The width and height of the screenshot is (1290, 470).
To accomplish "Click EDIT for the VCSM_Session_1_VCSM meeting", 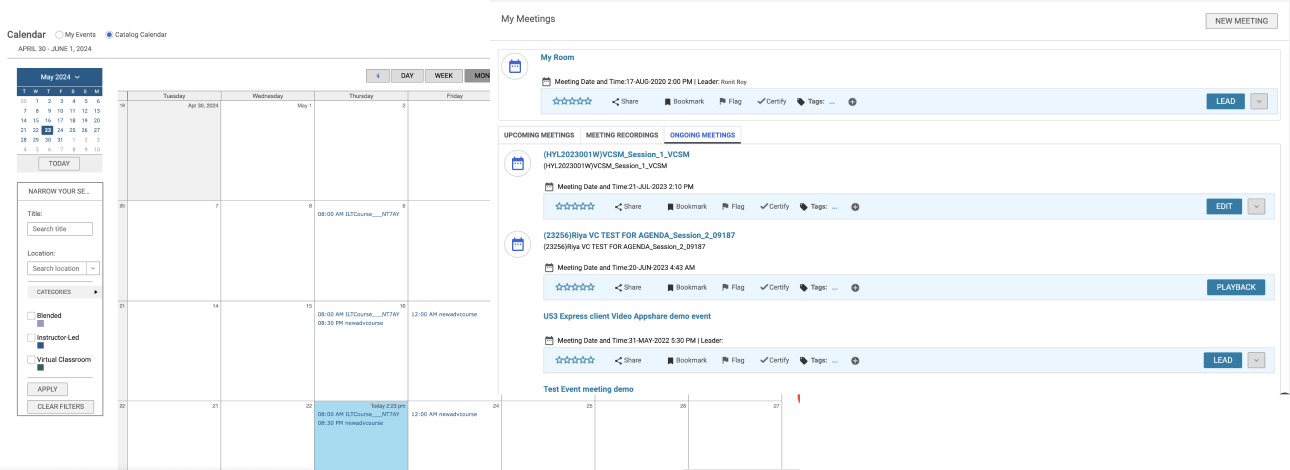I will [x=1224, y=206].
